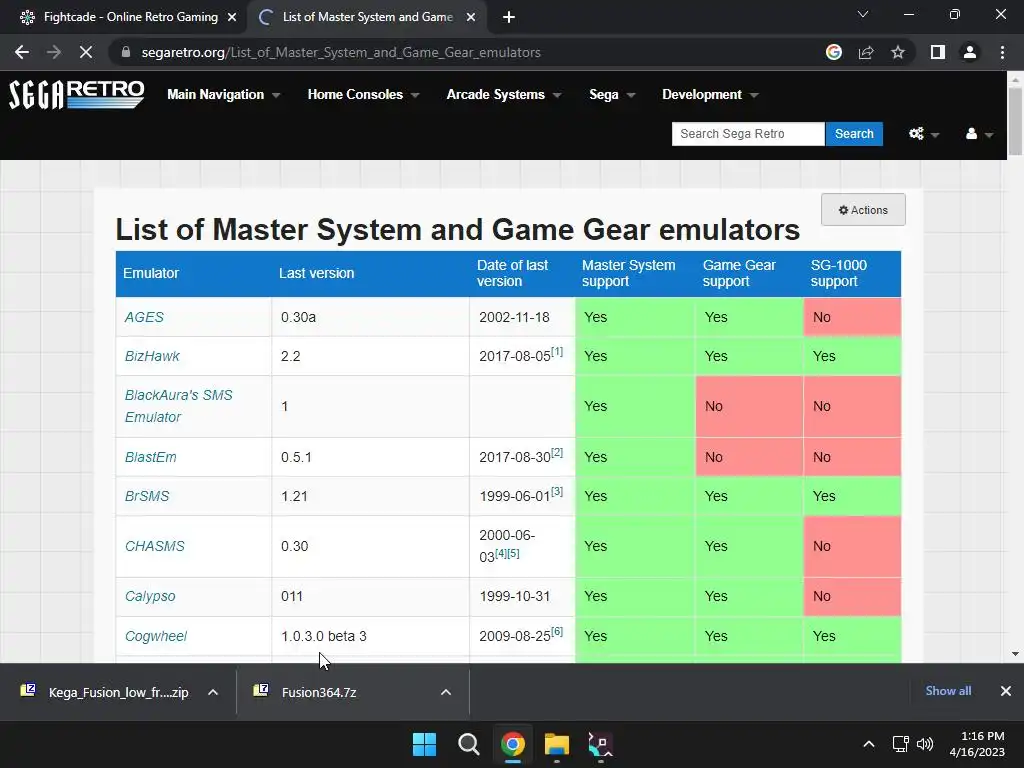Select the List of Master System tab

366,17
